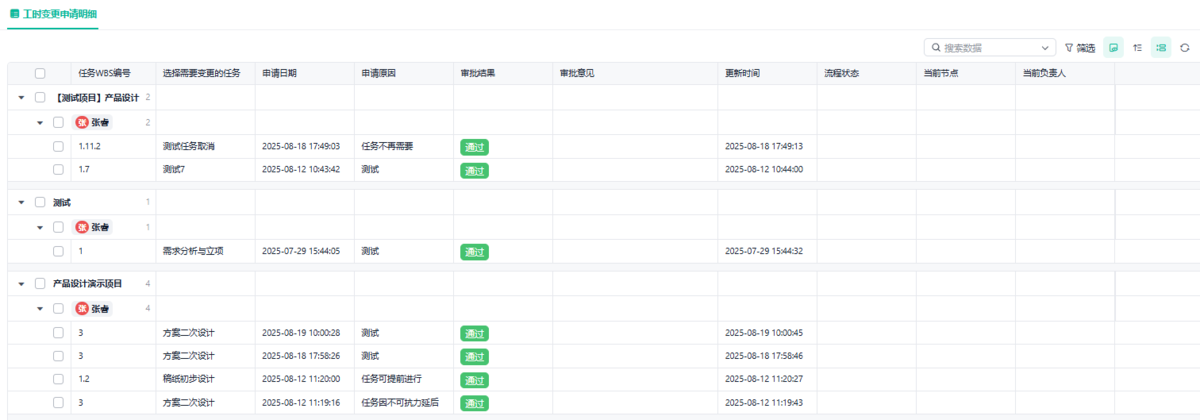
Task: Click the refresh icon in the toolbar
Action: [1184, 47]
